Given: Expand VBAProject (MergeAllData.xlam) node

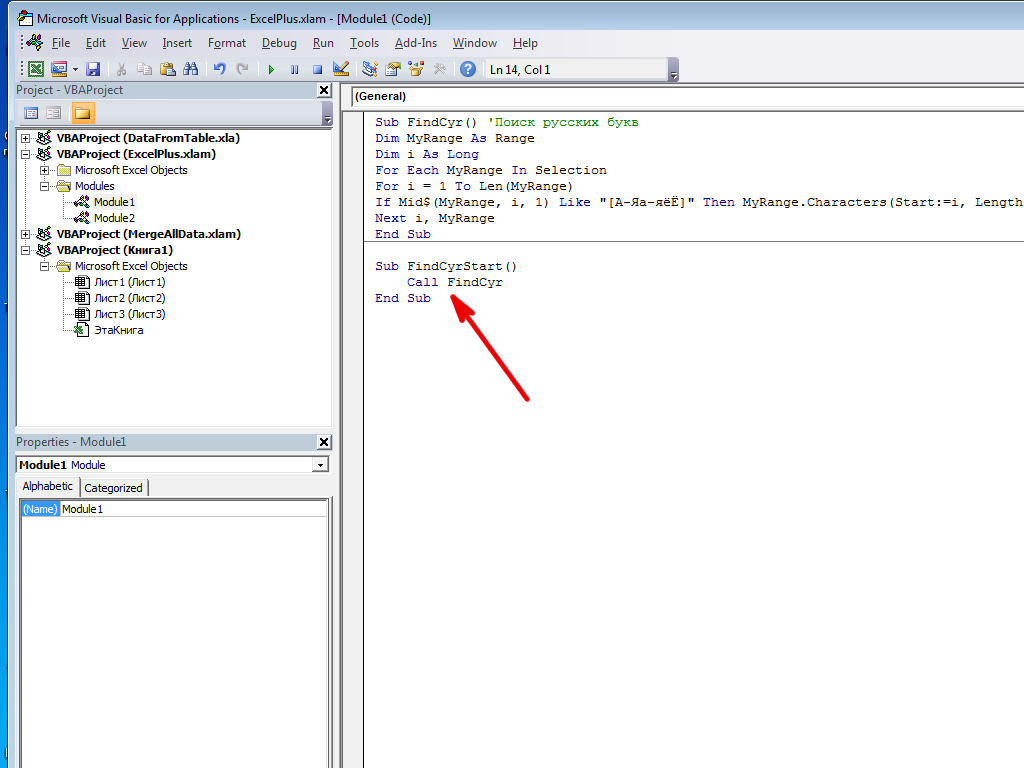Looking at the screenshot, I should click(25, 234).
